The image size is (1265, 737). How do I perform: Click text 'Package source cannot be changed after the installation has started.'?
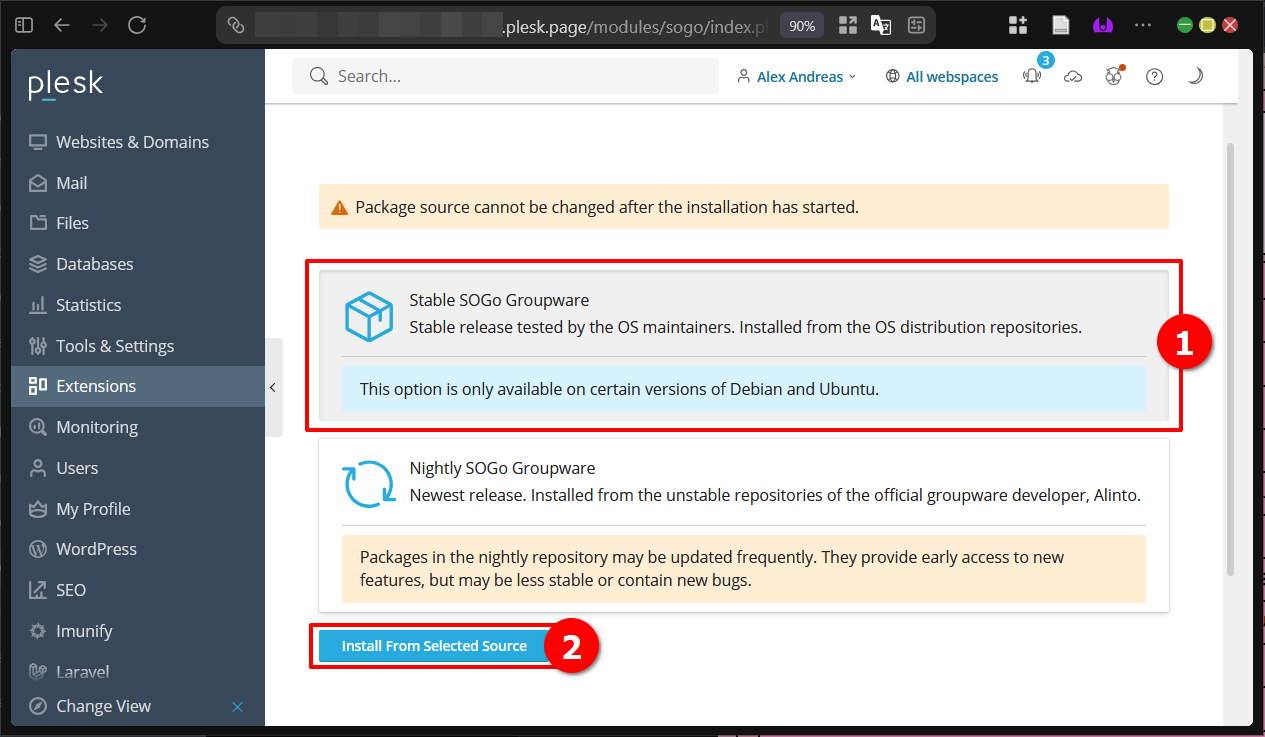tap(607, 208)
